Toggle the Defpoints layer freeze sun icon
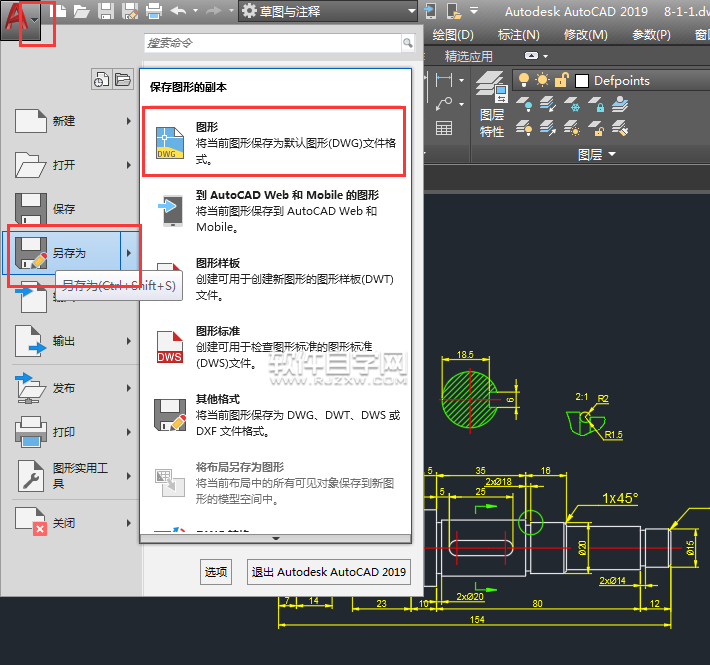The height and width of the screenshot is (665, 710). pyautogui.click(x=542, y=80)
